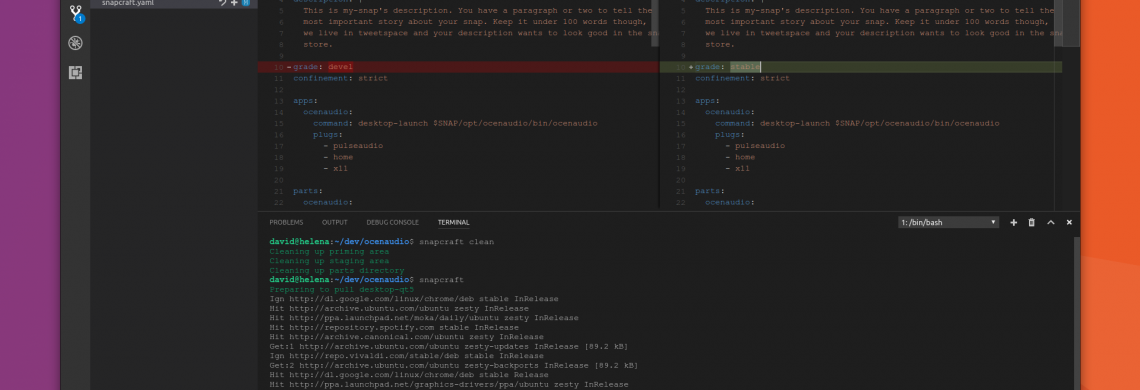Click the zesty-backports InRelease terminal line
1140x390 pixels.
453,365
